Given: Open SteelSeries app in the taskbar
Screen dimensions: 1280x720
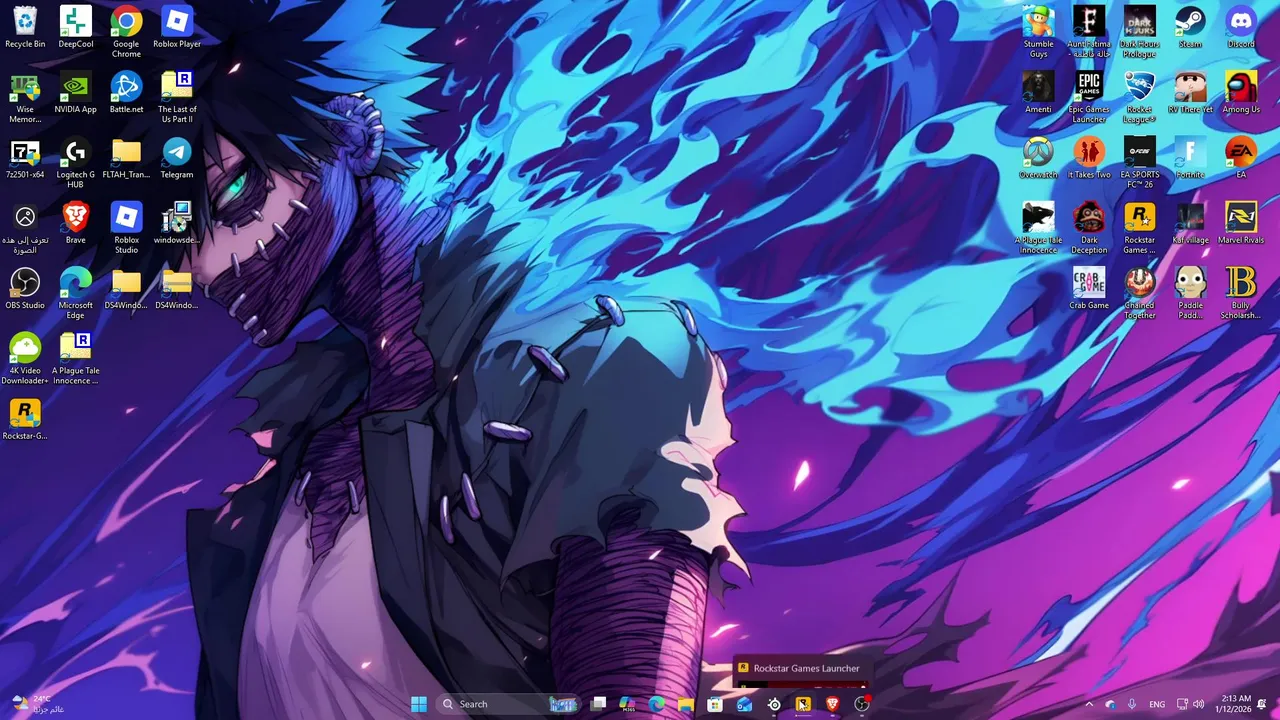Looking at the screenshot, I should tap(774, 704).
